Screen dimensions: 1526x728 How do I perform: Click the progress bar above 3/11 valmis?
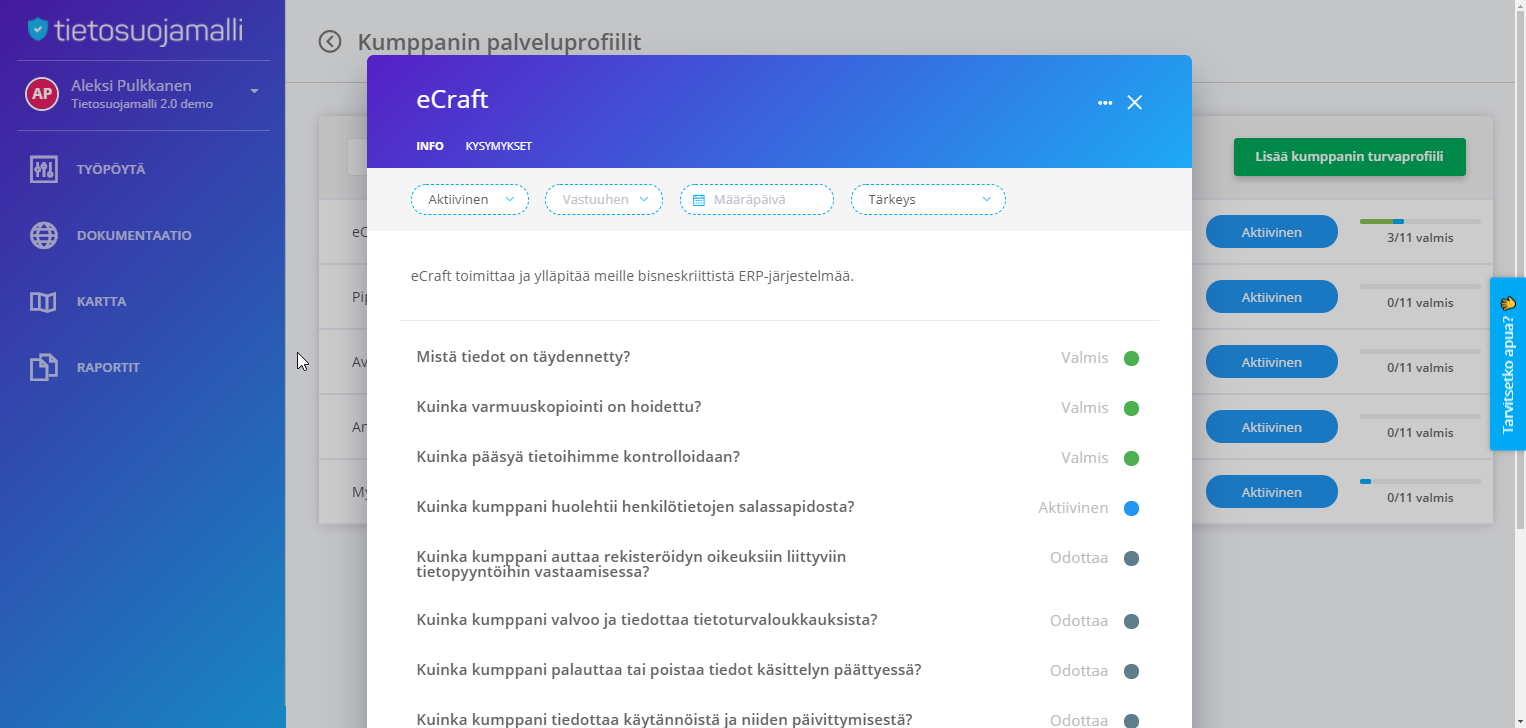(x=1420, y=221)
